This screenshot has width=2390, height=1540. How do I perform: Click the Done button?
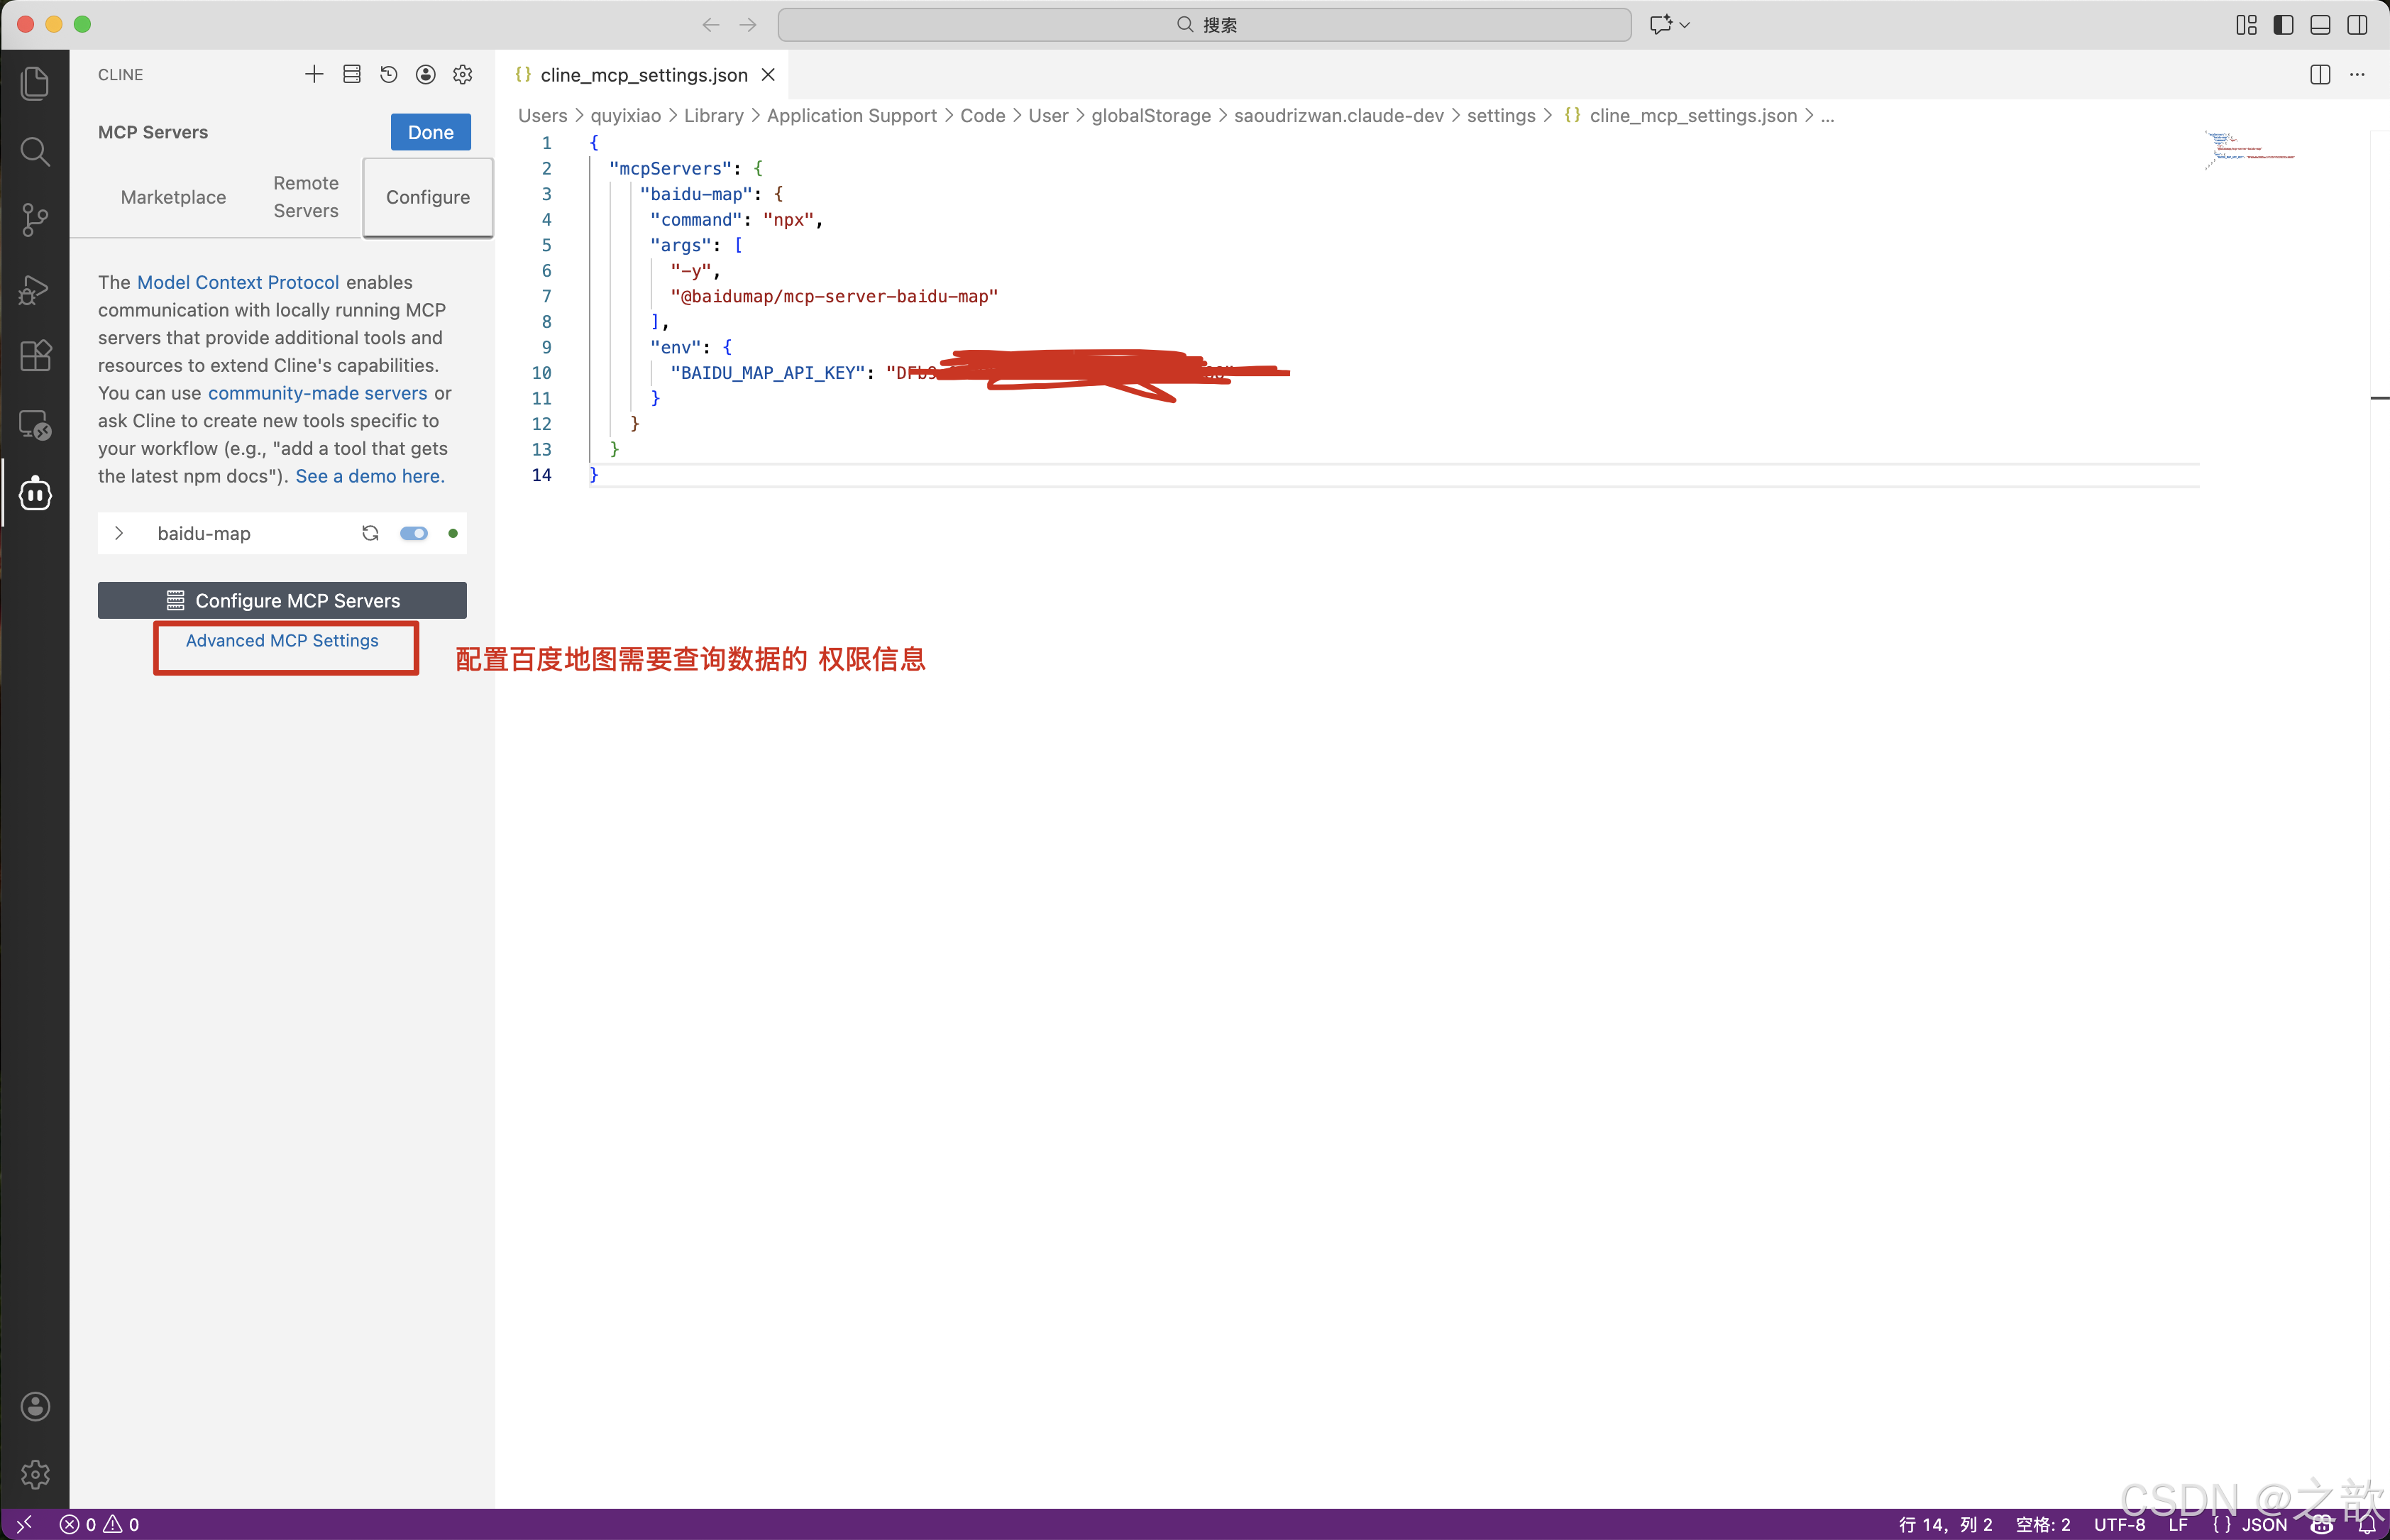(x=430, y=132)
